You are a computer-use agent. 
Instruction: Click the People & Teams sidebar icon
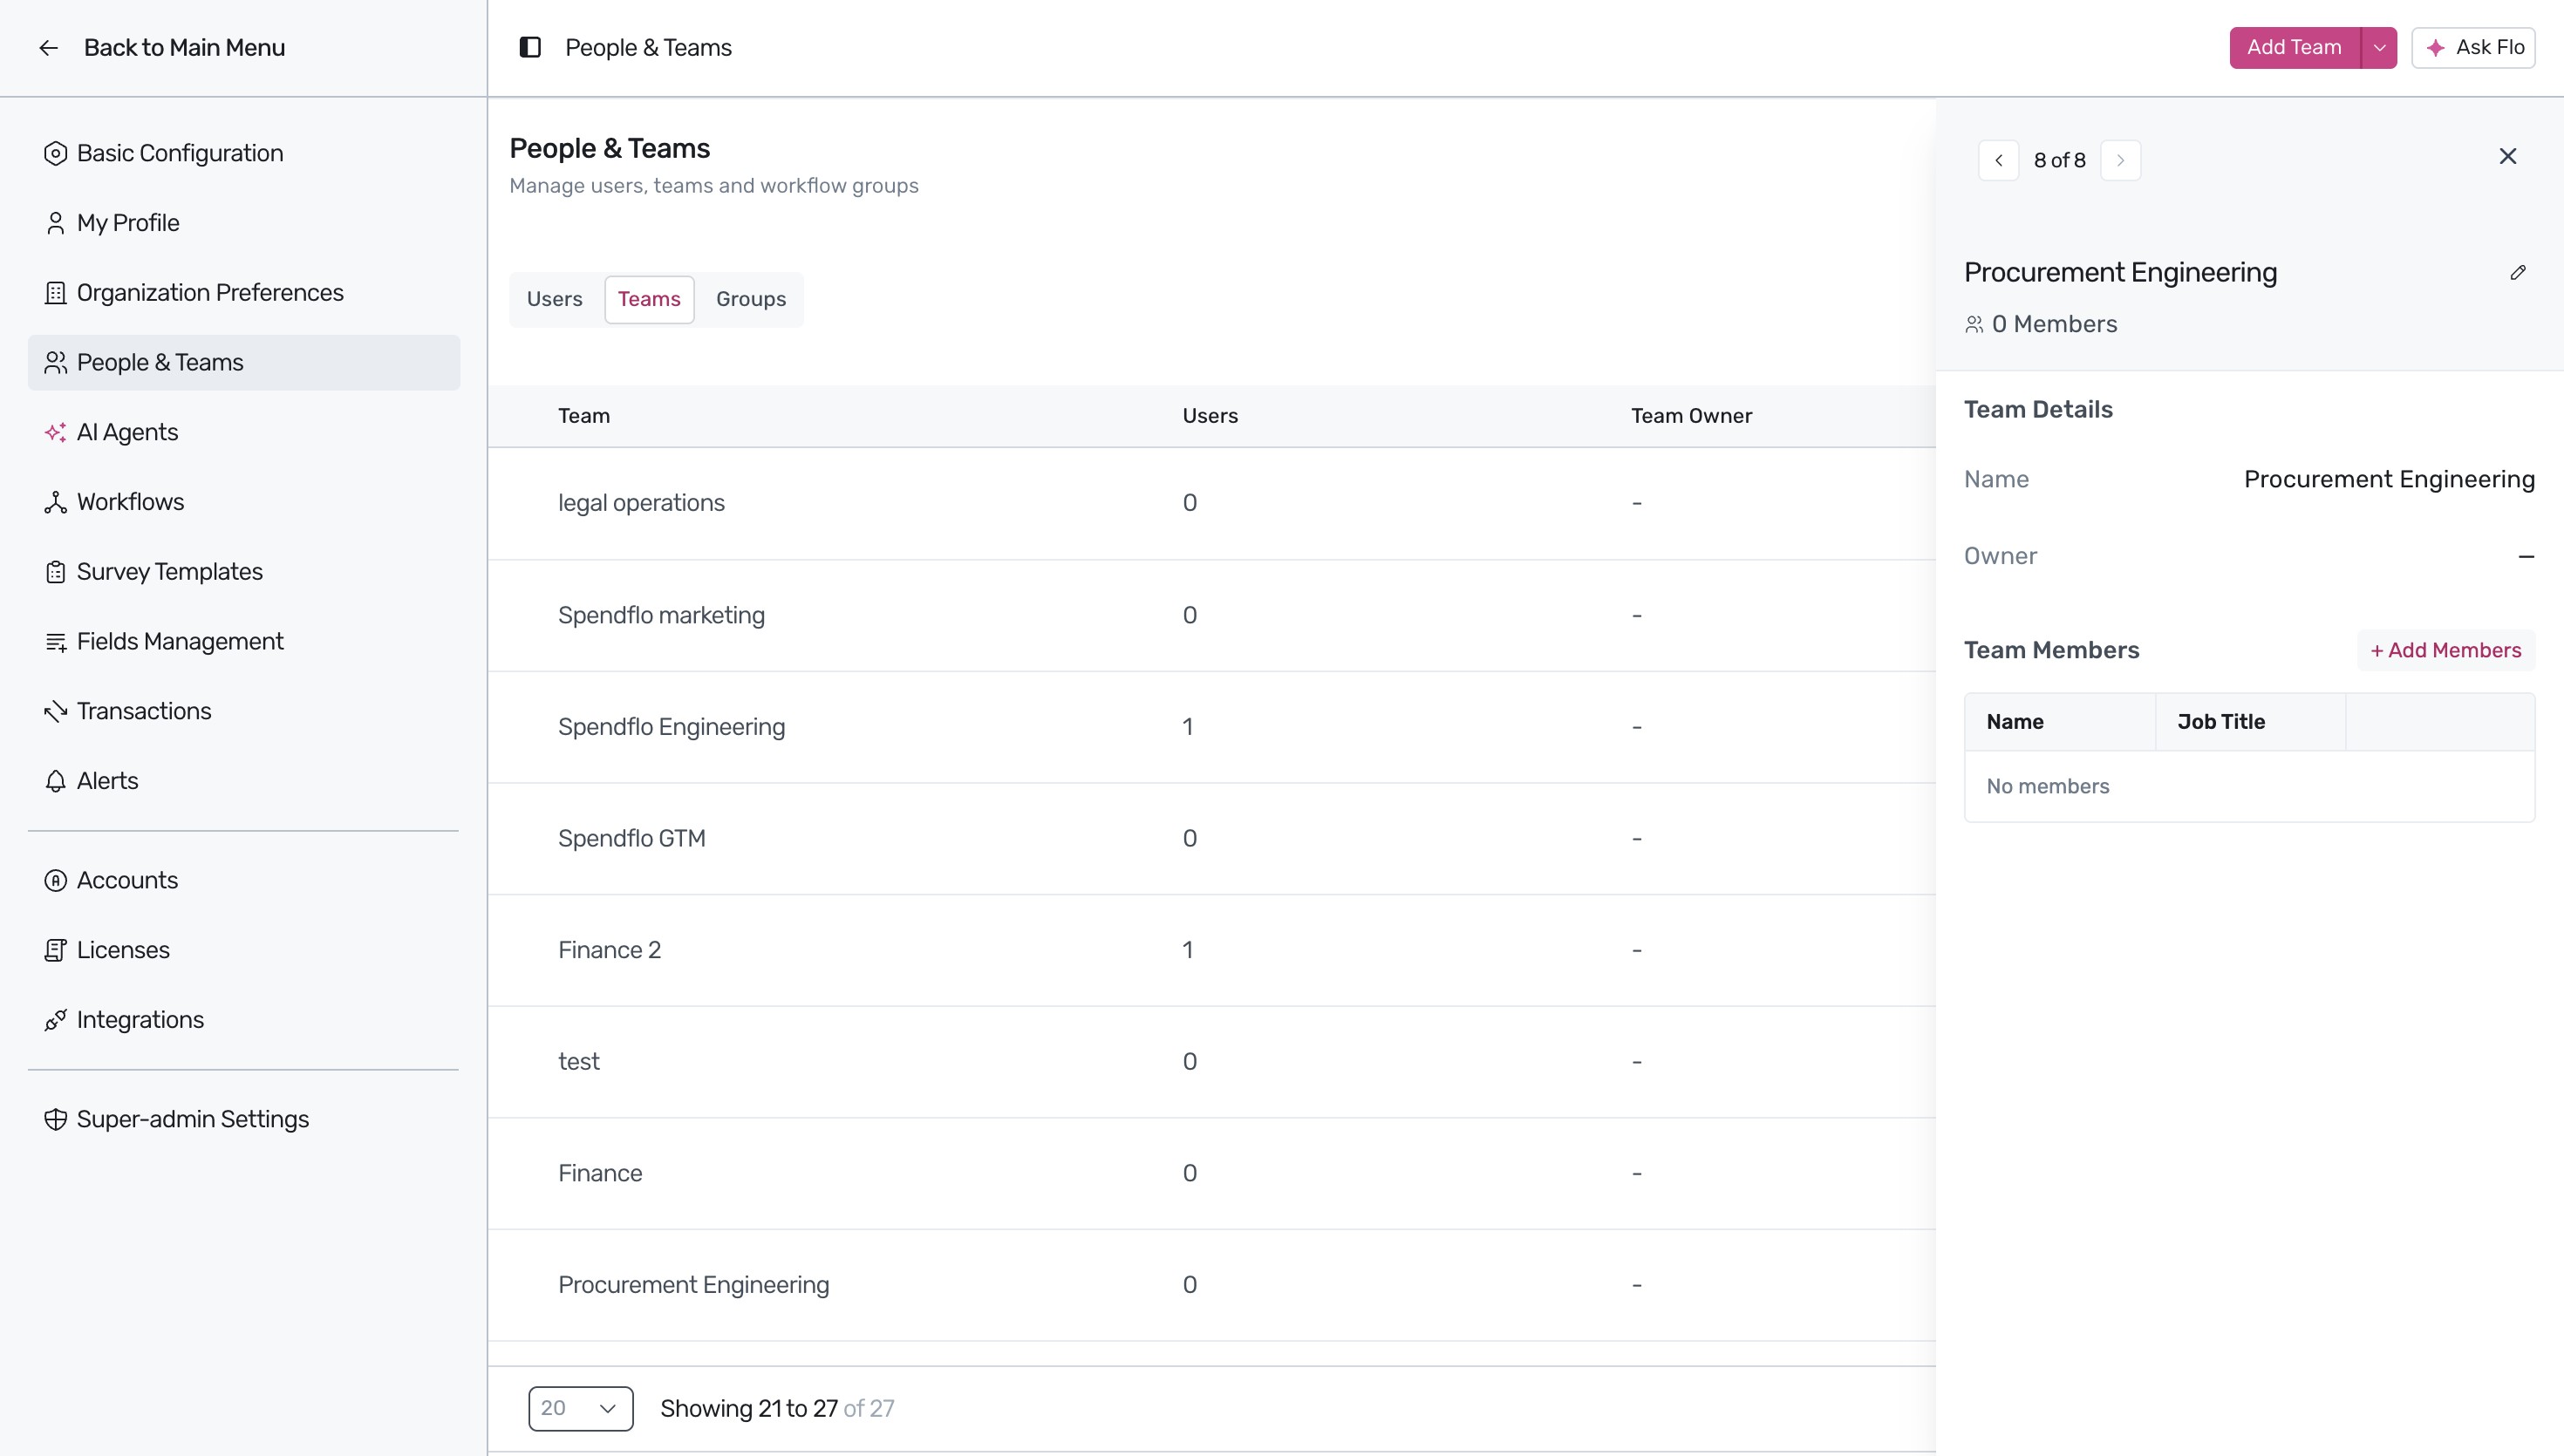pos(55,363)
